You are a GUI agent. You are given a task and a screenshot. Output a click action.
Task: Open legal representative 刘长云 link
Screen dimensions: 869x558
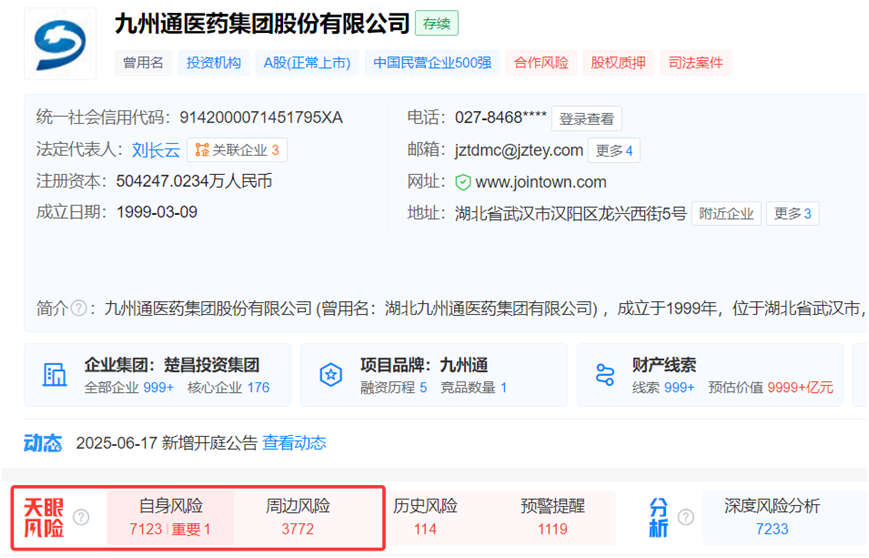click(x=156, y=150)
